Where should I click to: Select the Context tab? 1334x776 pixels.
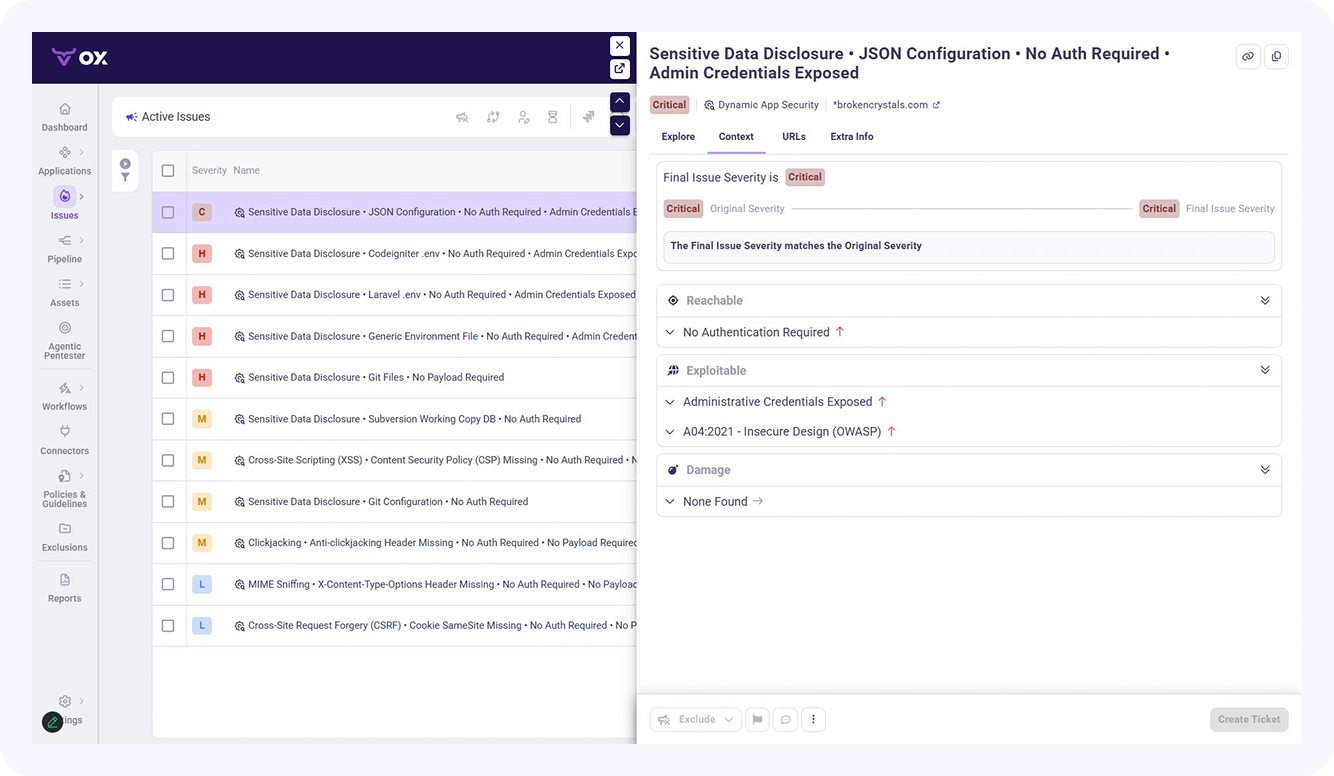click(736, 137)
